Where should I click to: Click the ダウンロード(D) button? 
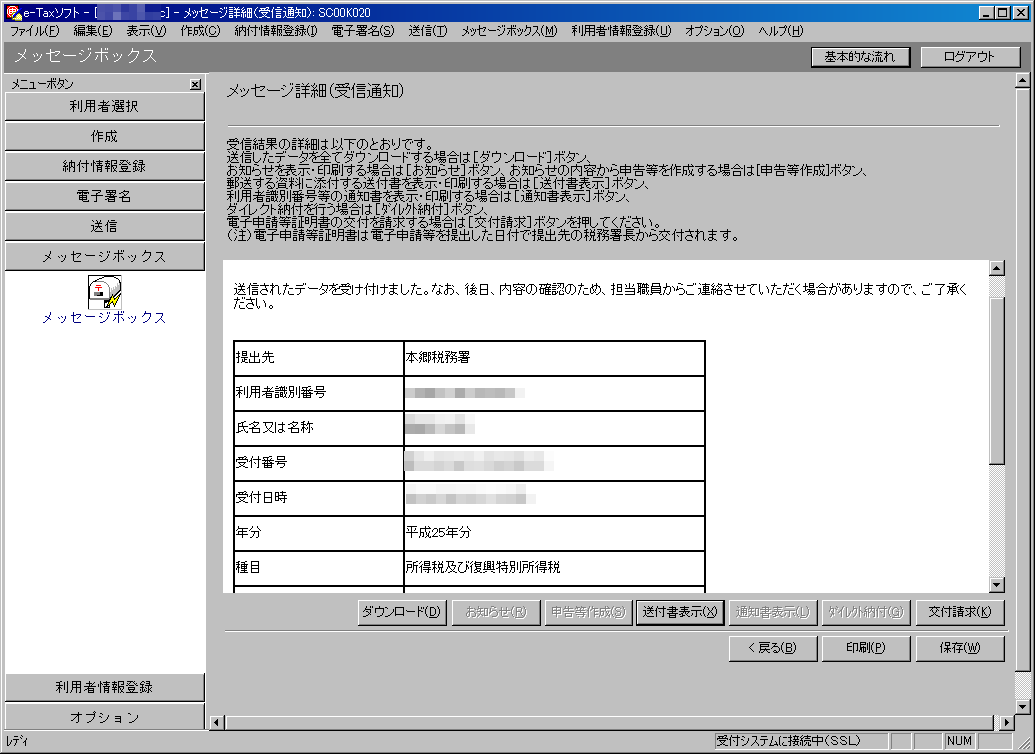(x=401, y=612)
